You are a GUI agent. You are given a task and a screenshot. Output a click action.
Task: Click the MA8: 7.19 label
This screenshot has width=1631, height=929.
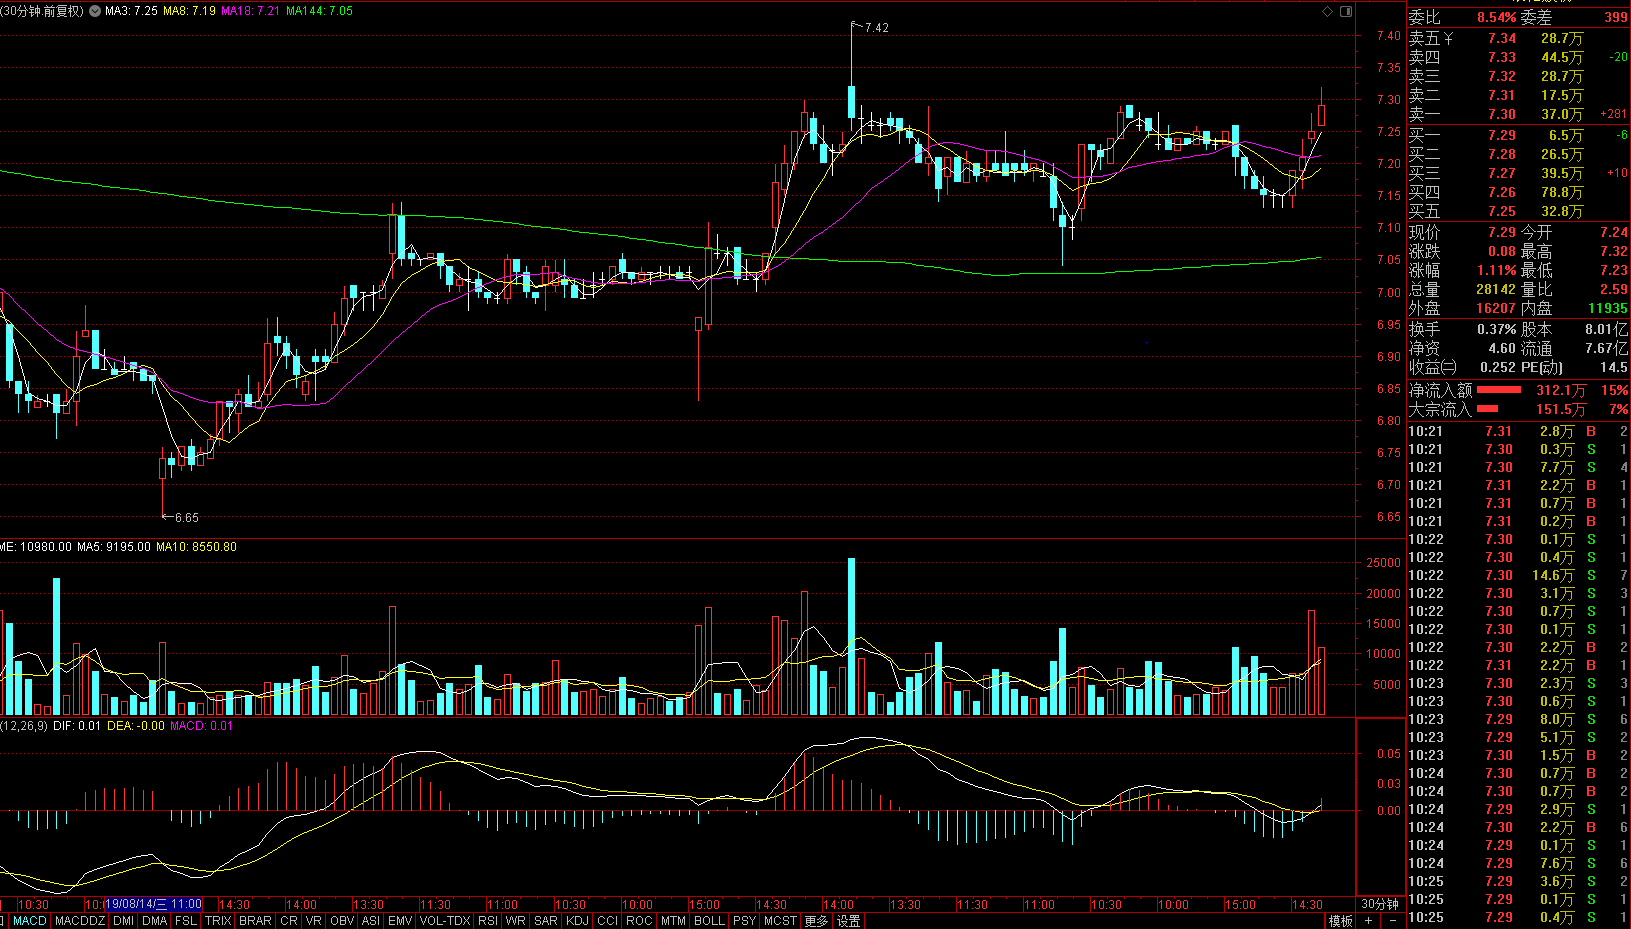pyautogui.click(x=189, y=11)
